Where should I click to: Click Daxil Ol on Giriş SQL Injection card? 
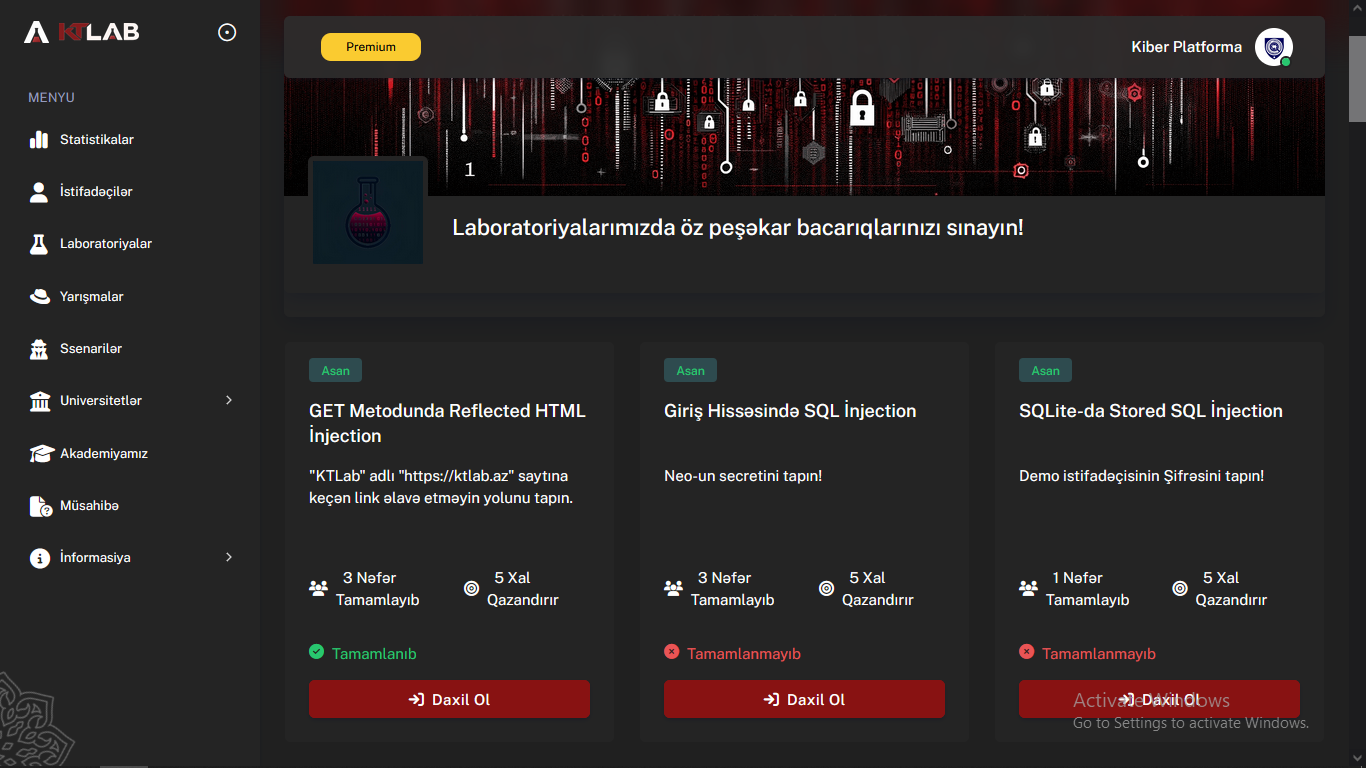point(804,699)
